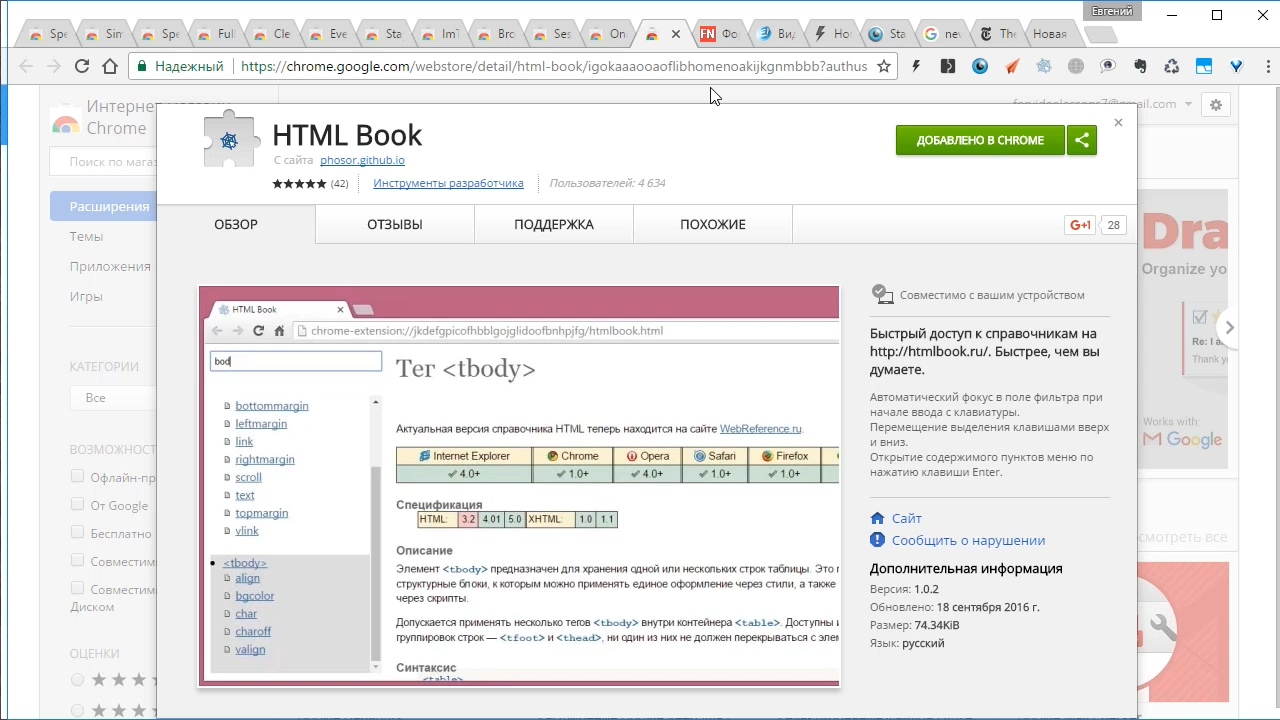The image size is (1280, 720).
Task: Show next promo with right chevron arrow
Action: (x=1229, y=327)
